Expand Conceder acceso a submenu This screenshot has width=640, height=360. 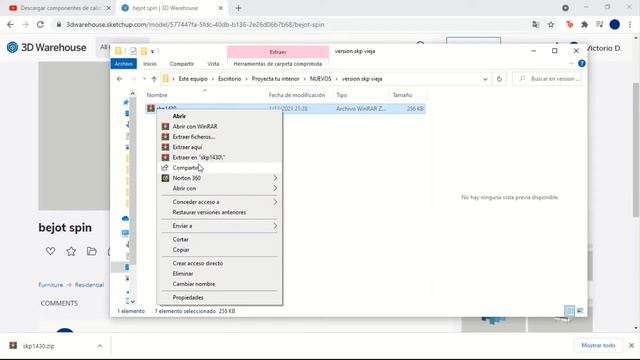point(220,202)
